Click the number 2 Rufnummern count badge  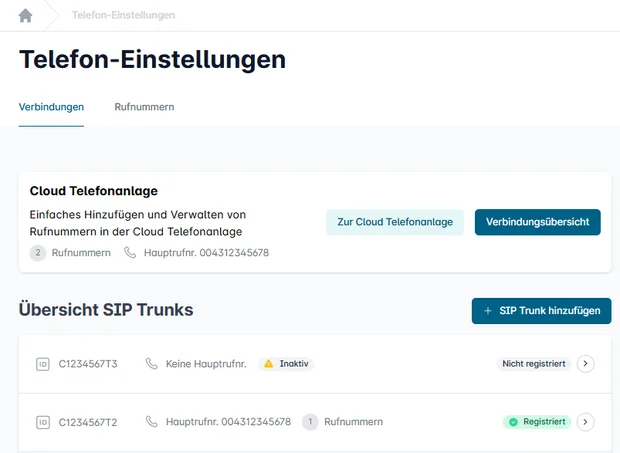pyautogui.click(x=38, y=253)
